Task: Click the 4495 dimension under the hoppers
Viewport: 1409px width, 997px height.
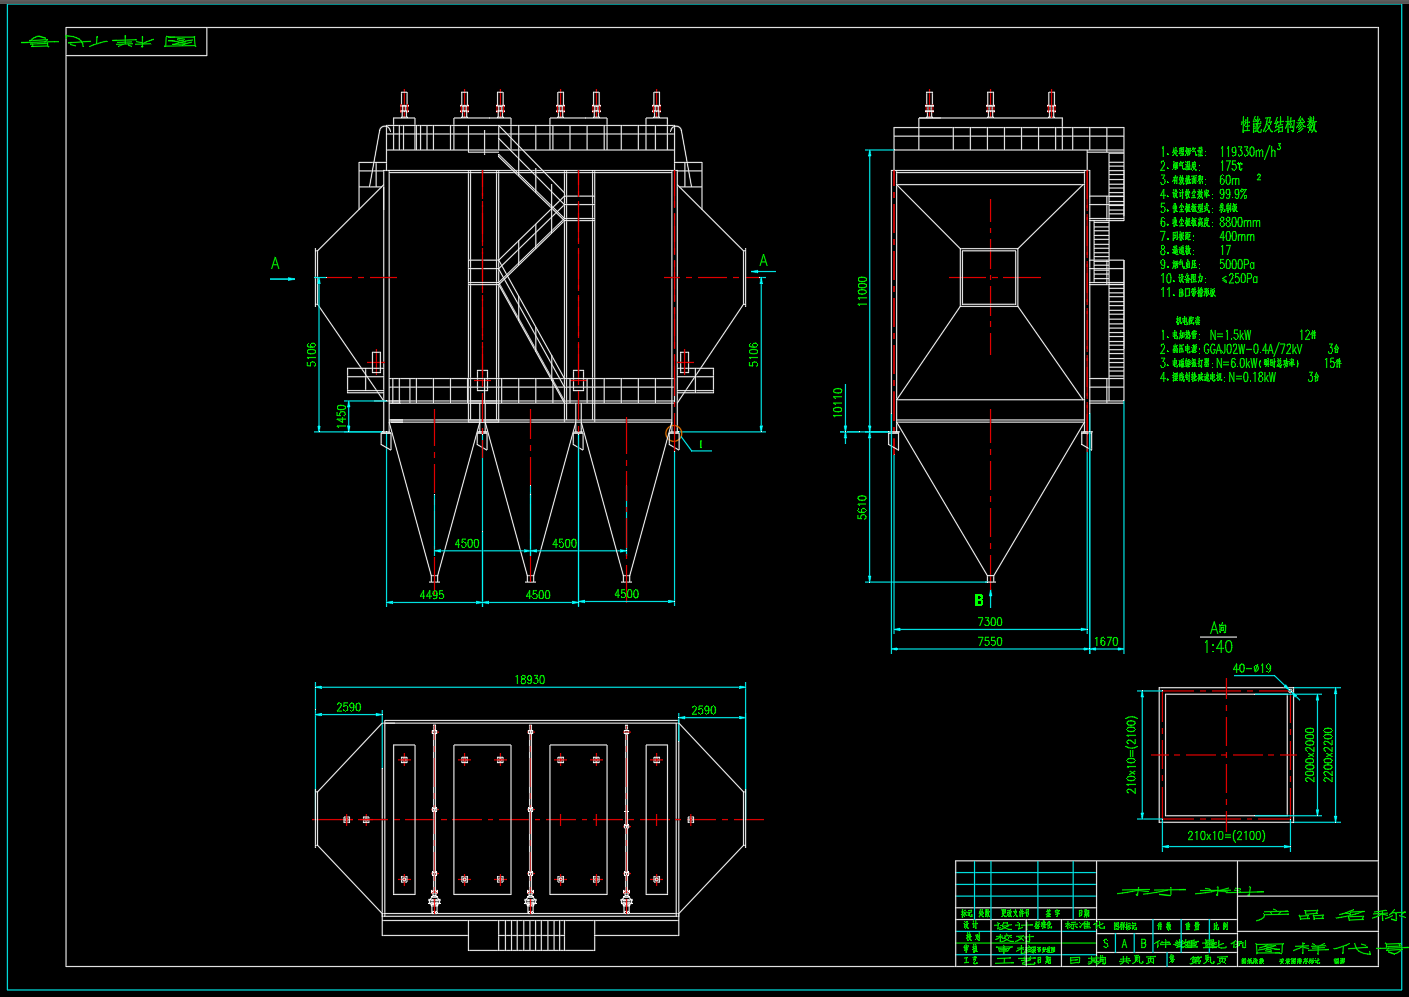Action: [432, 595]
